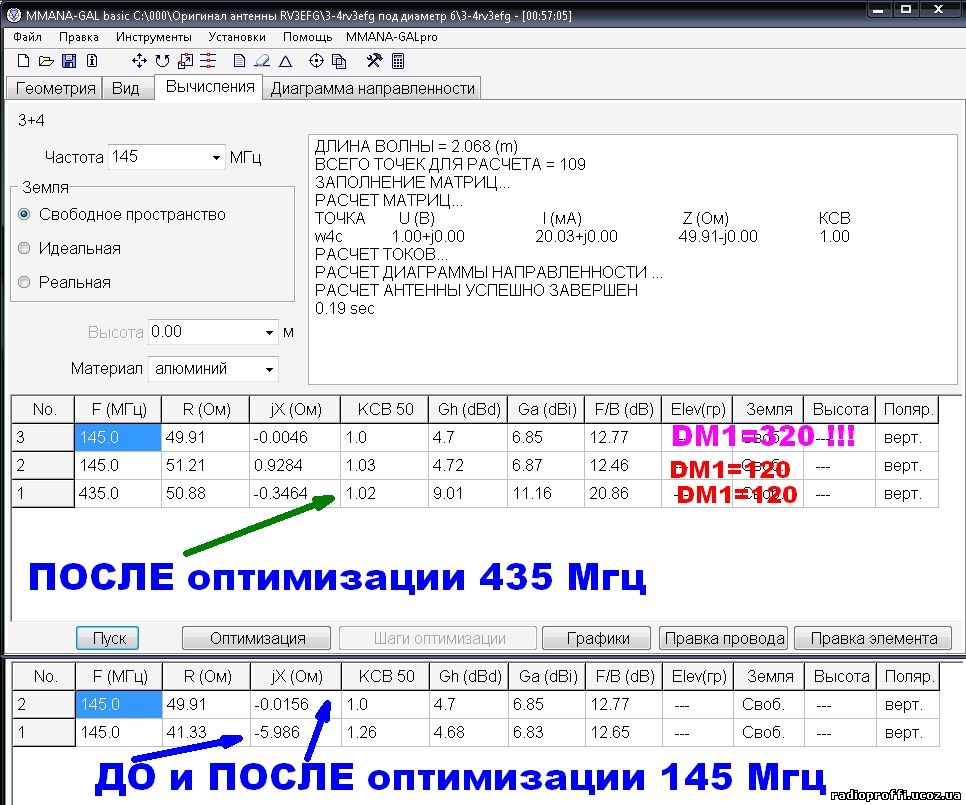Select the 0.9284 reactance cell

pos(295,465)
